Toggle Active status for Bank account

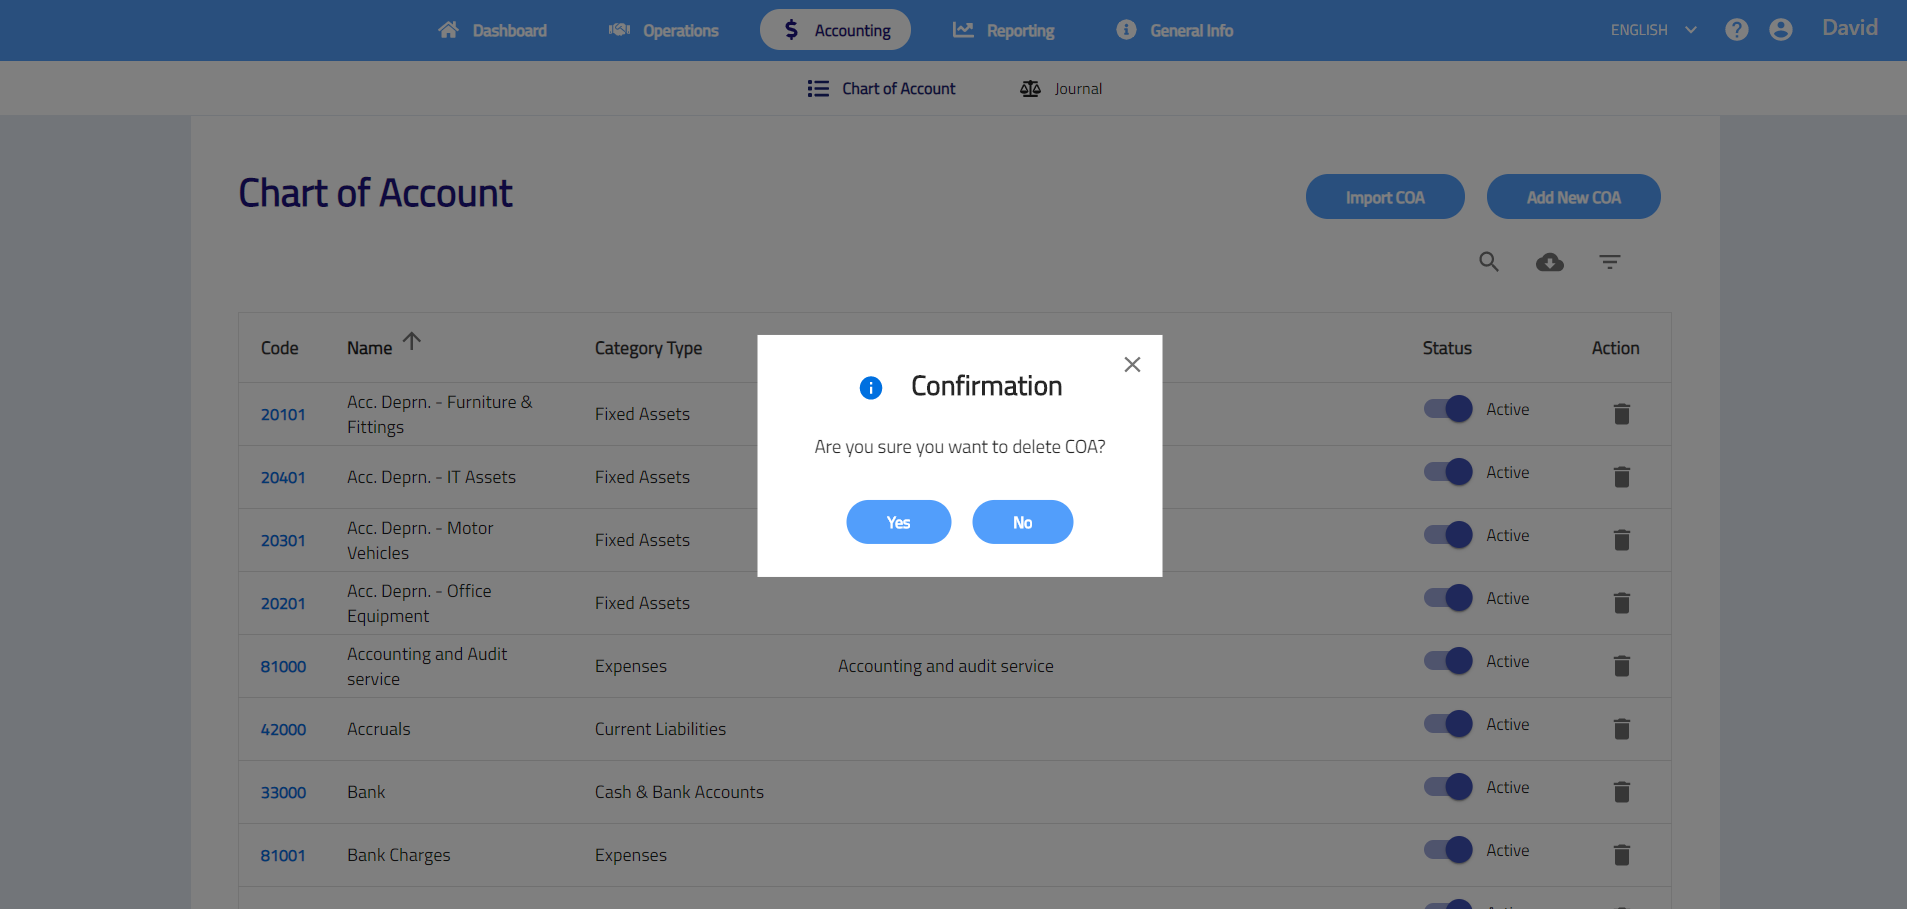click(x=1448, y=787)
